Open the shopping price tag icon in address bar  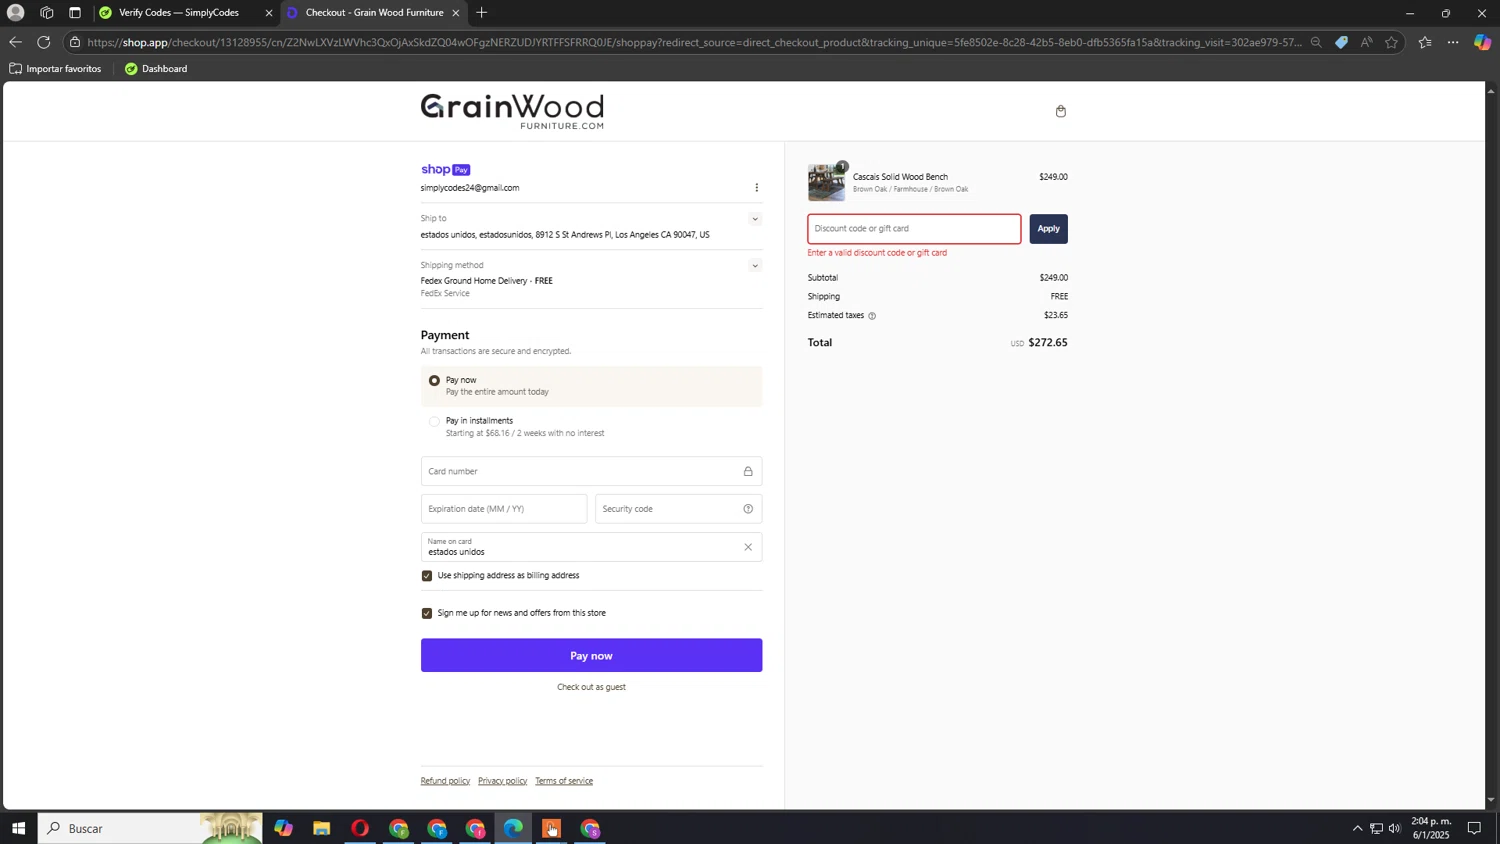[1341, 42]
